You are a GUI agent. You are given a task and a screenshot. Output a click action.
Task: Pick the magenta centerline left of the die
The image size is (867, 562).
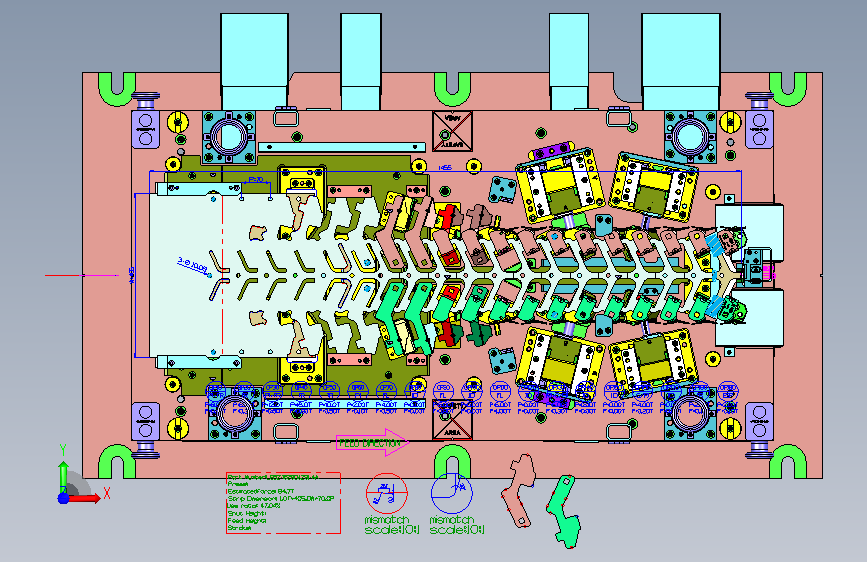[x=82, y=275]
